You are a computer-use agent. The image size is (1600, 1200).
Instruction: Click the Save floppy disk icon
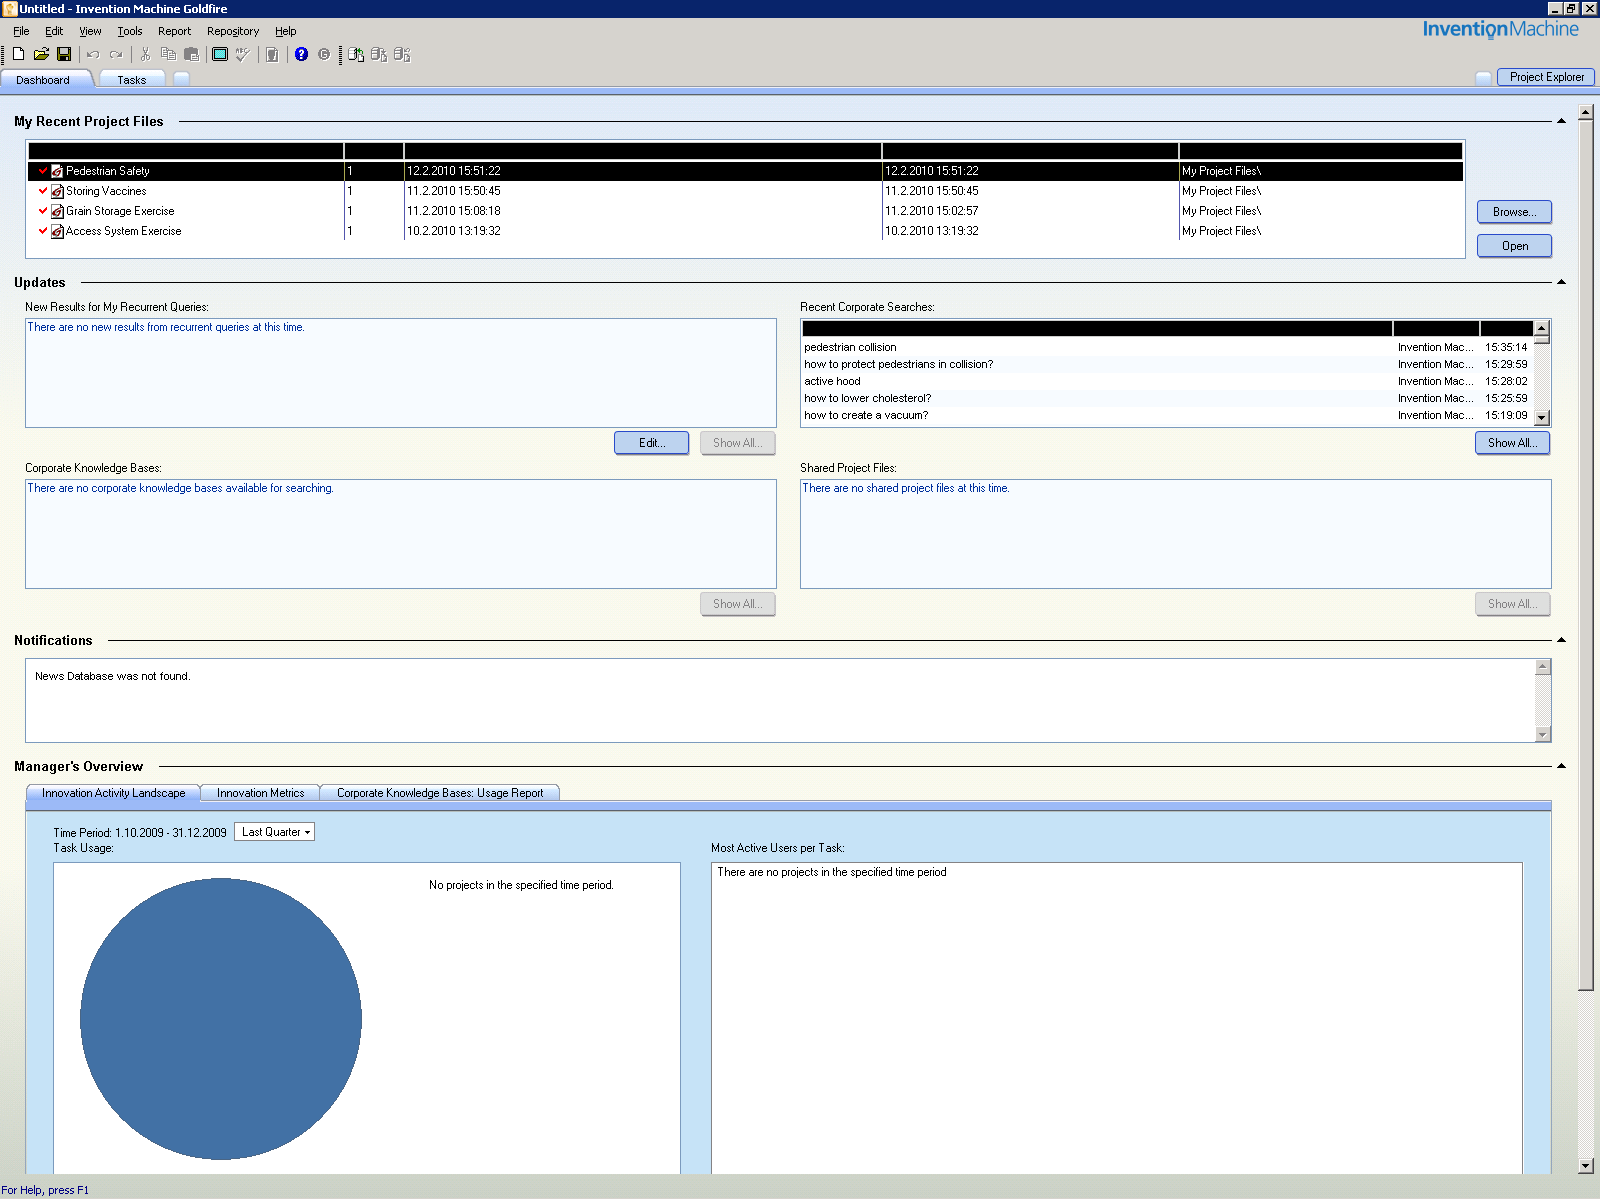tap(64, 54)
